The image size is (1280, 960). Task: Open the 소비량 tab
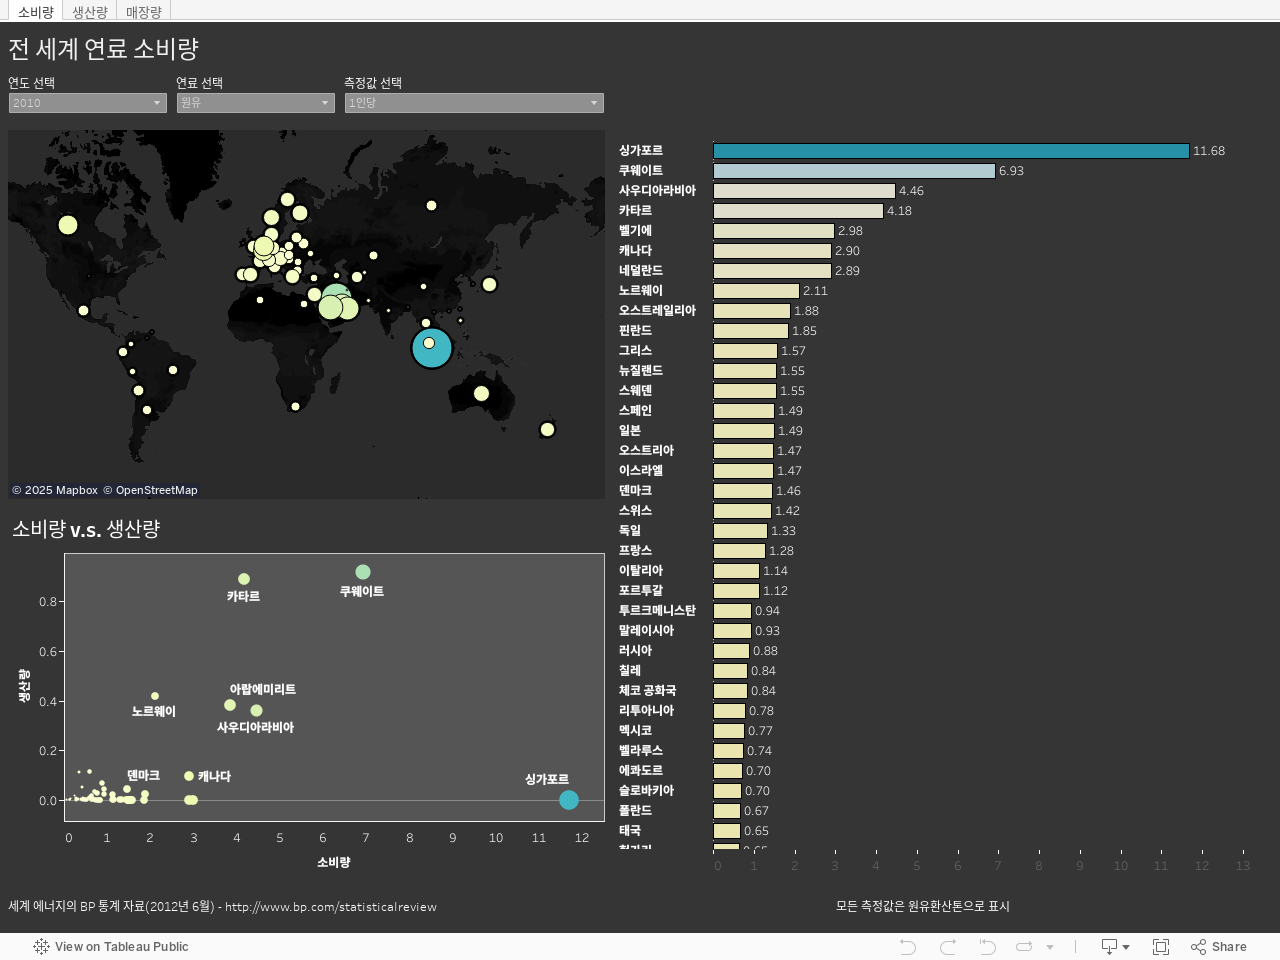point(35,11)
